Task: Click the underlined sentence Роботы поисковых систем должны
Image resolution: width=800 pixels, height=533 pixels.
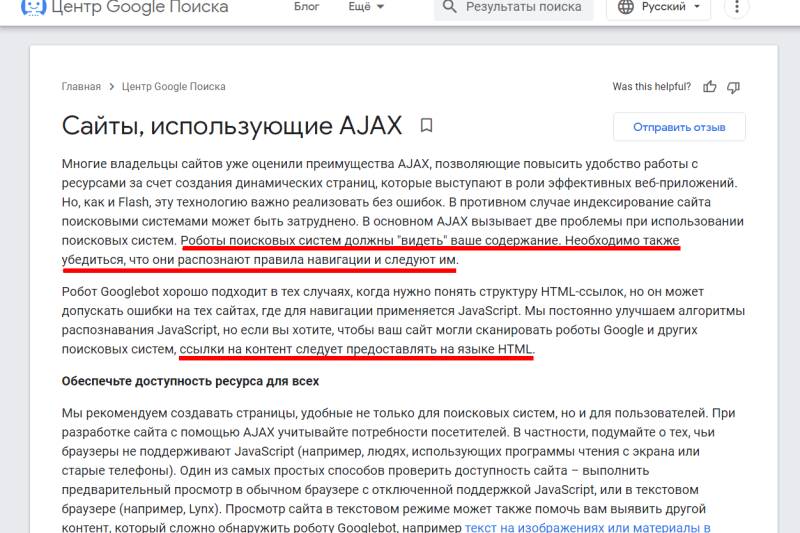Action: [x=371, y=250]
